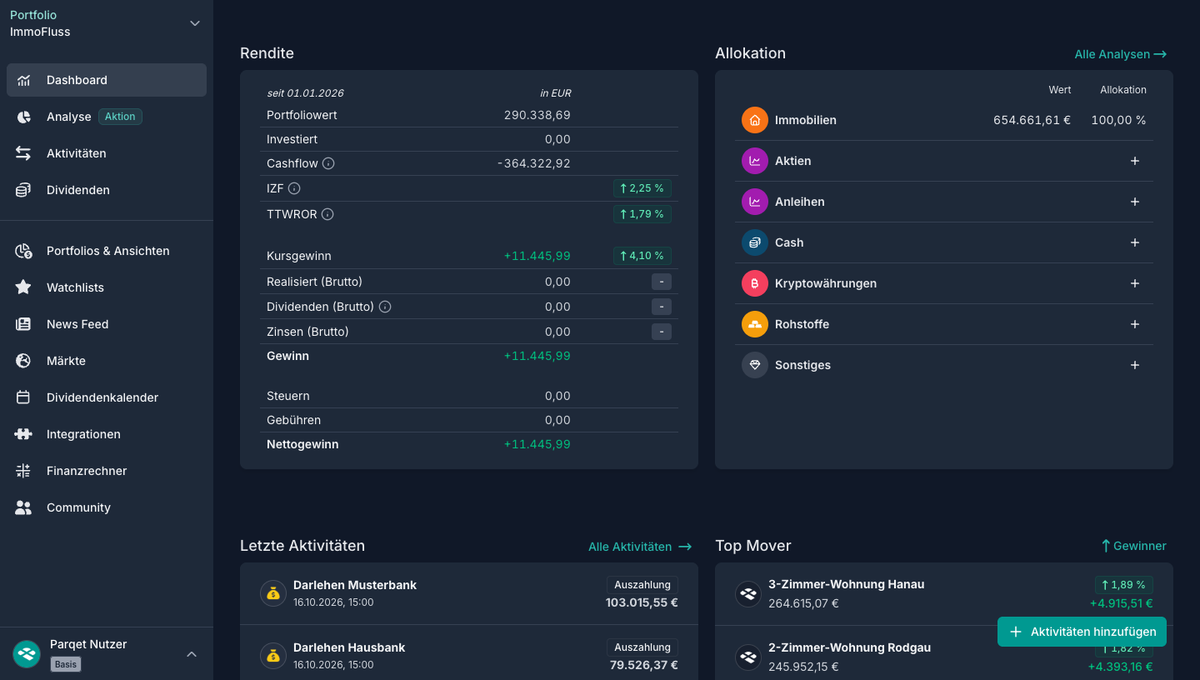Image resolution: width=1200 pixels, height=680 pixels.
Task: Expand the Aktien allocation with plus
Action: (x=1135, y=161)
